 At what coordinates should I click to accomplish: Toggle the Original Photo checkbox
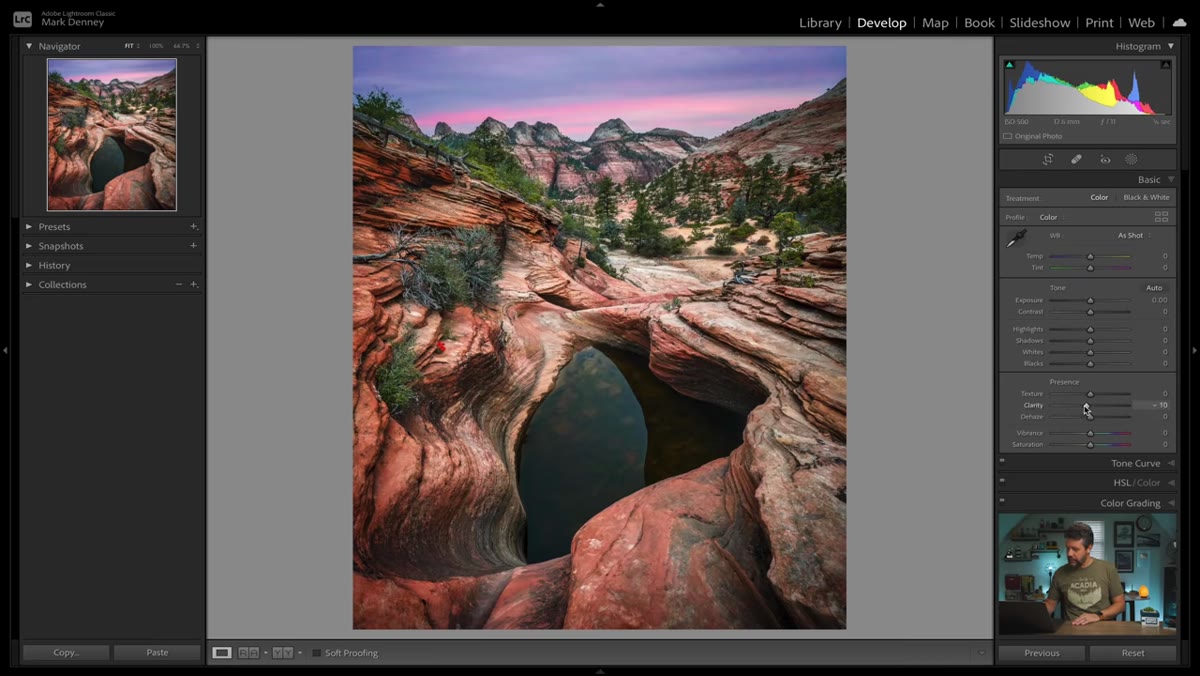pyautogui.click(x=1008, y=136)
